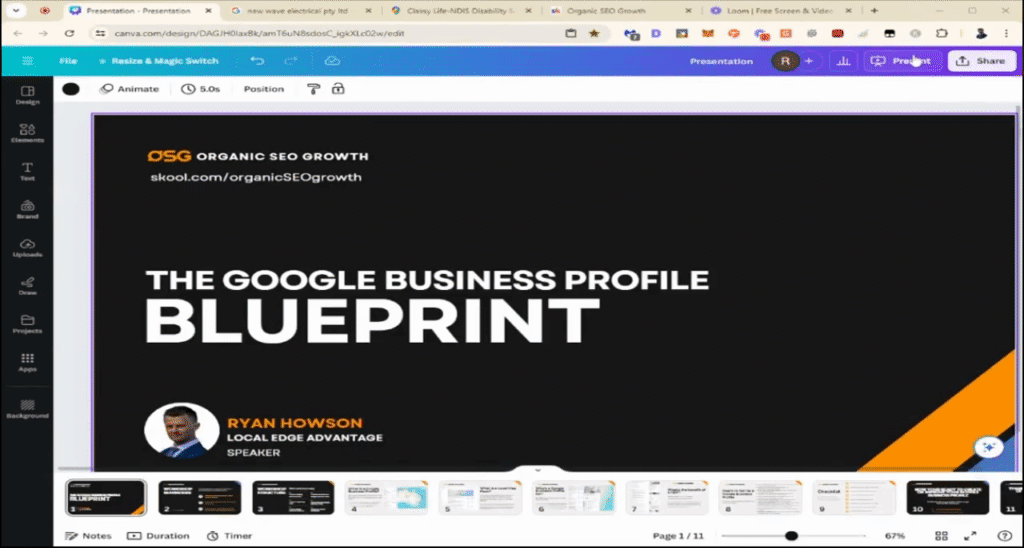The image size is (1024, 548).
Task: Open the Draw sidebar tab
Action: click(x=27, y=286)
